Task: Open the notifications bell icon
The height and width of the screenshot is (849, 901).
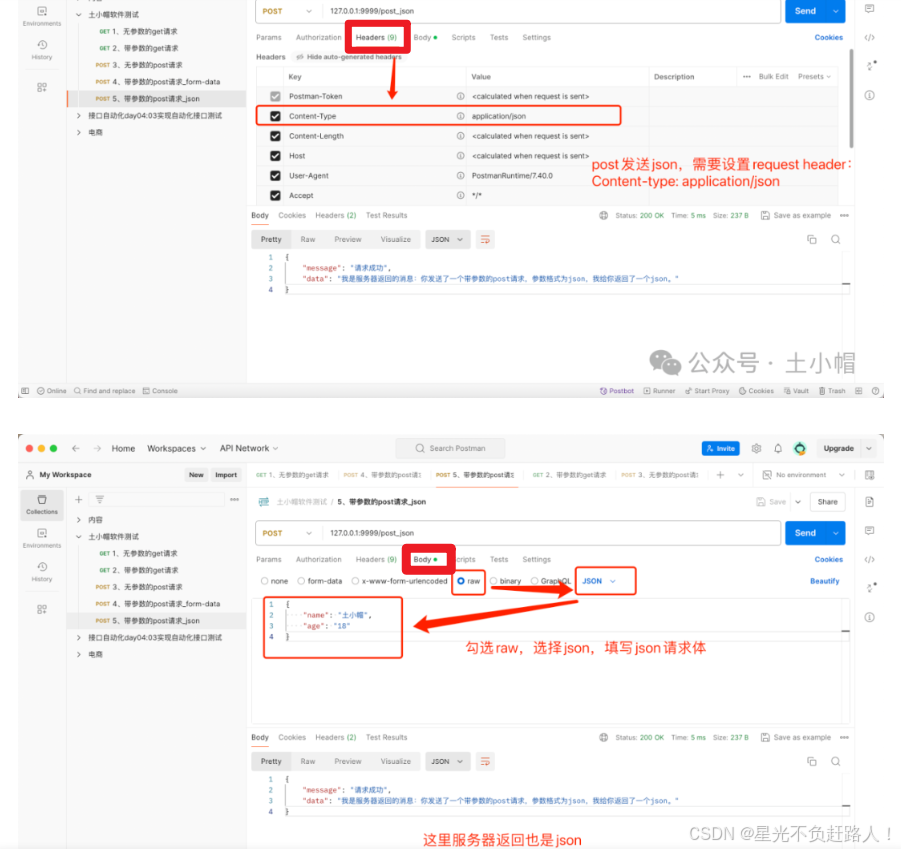Action: click(x=778, y=449)
